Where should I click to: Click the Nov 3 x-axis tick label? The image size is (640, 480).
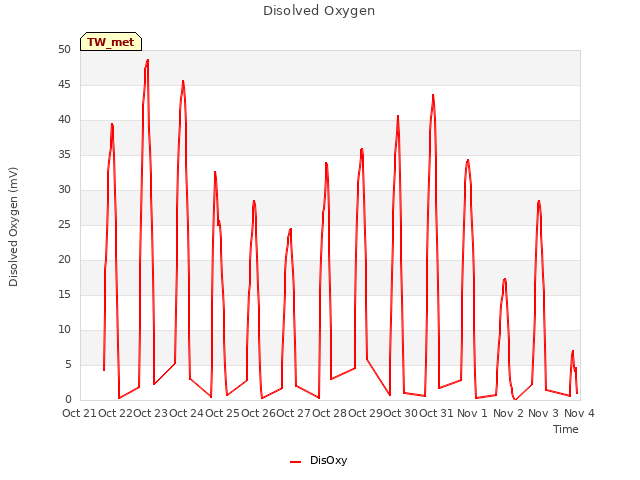coord(543,413)
